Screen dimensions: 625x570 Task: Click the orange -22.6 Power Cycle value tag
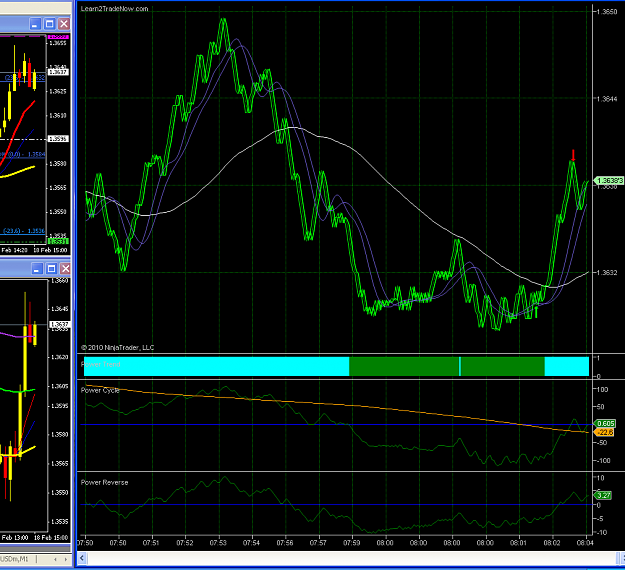pos(604,432)
